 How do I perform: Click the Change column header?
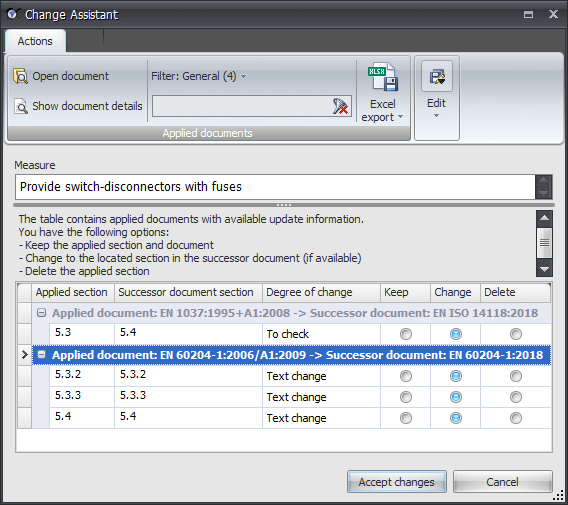pos(455,292)
